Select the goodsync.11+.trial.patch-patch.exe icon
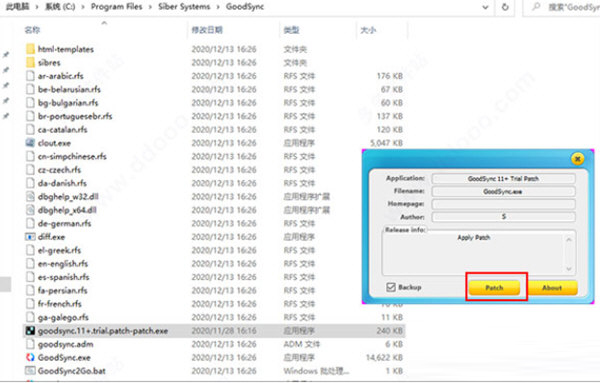The height and width of the screenshot is (383, 600). (30, 331)
